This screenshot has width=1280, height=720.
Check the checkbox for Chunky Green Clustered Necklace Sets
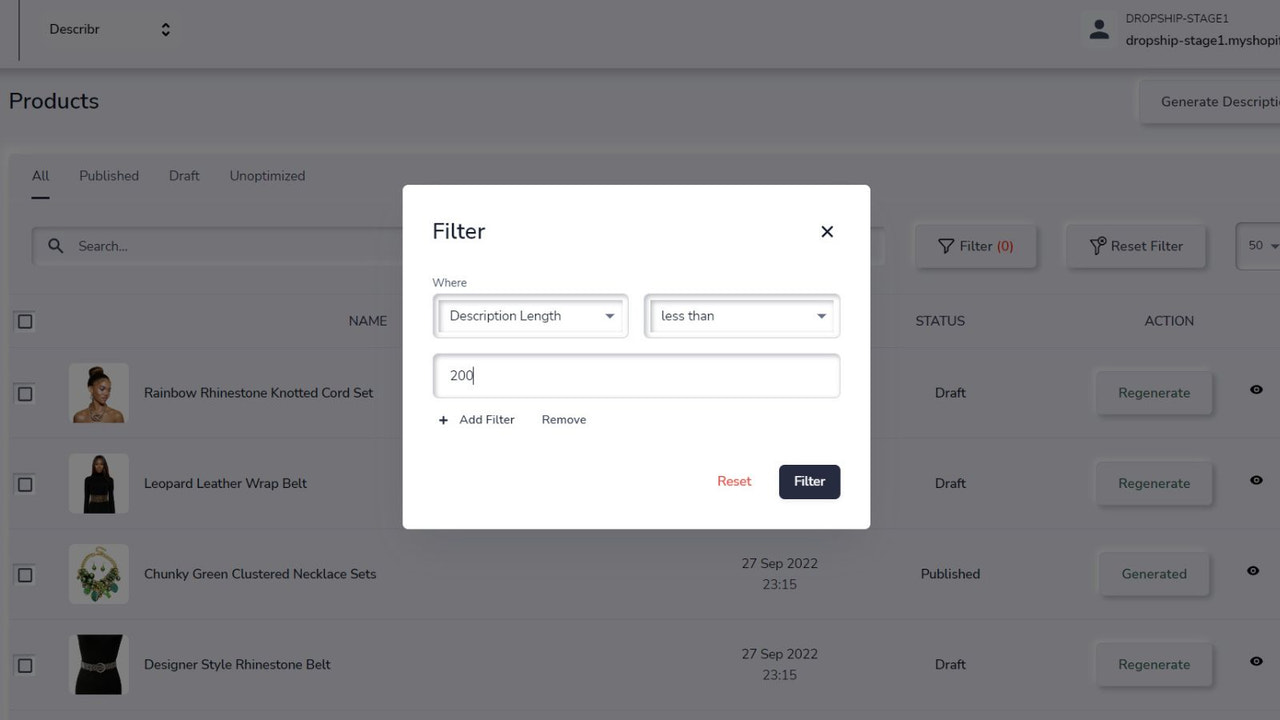25,575
